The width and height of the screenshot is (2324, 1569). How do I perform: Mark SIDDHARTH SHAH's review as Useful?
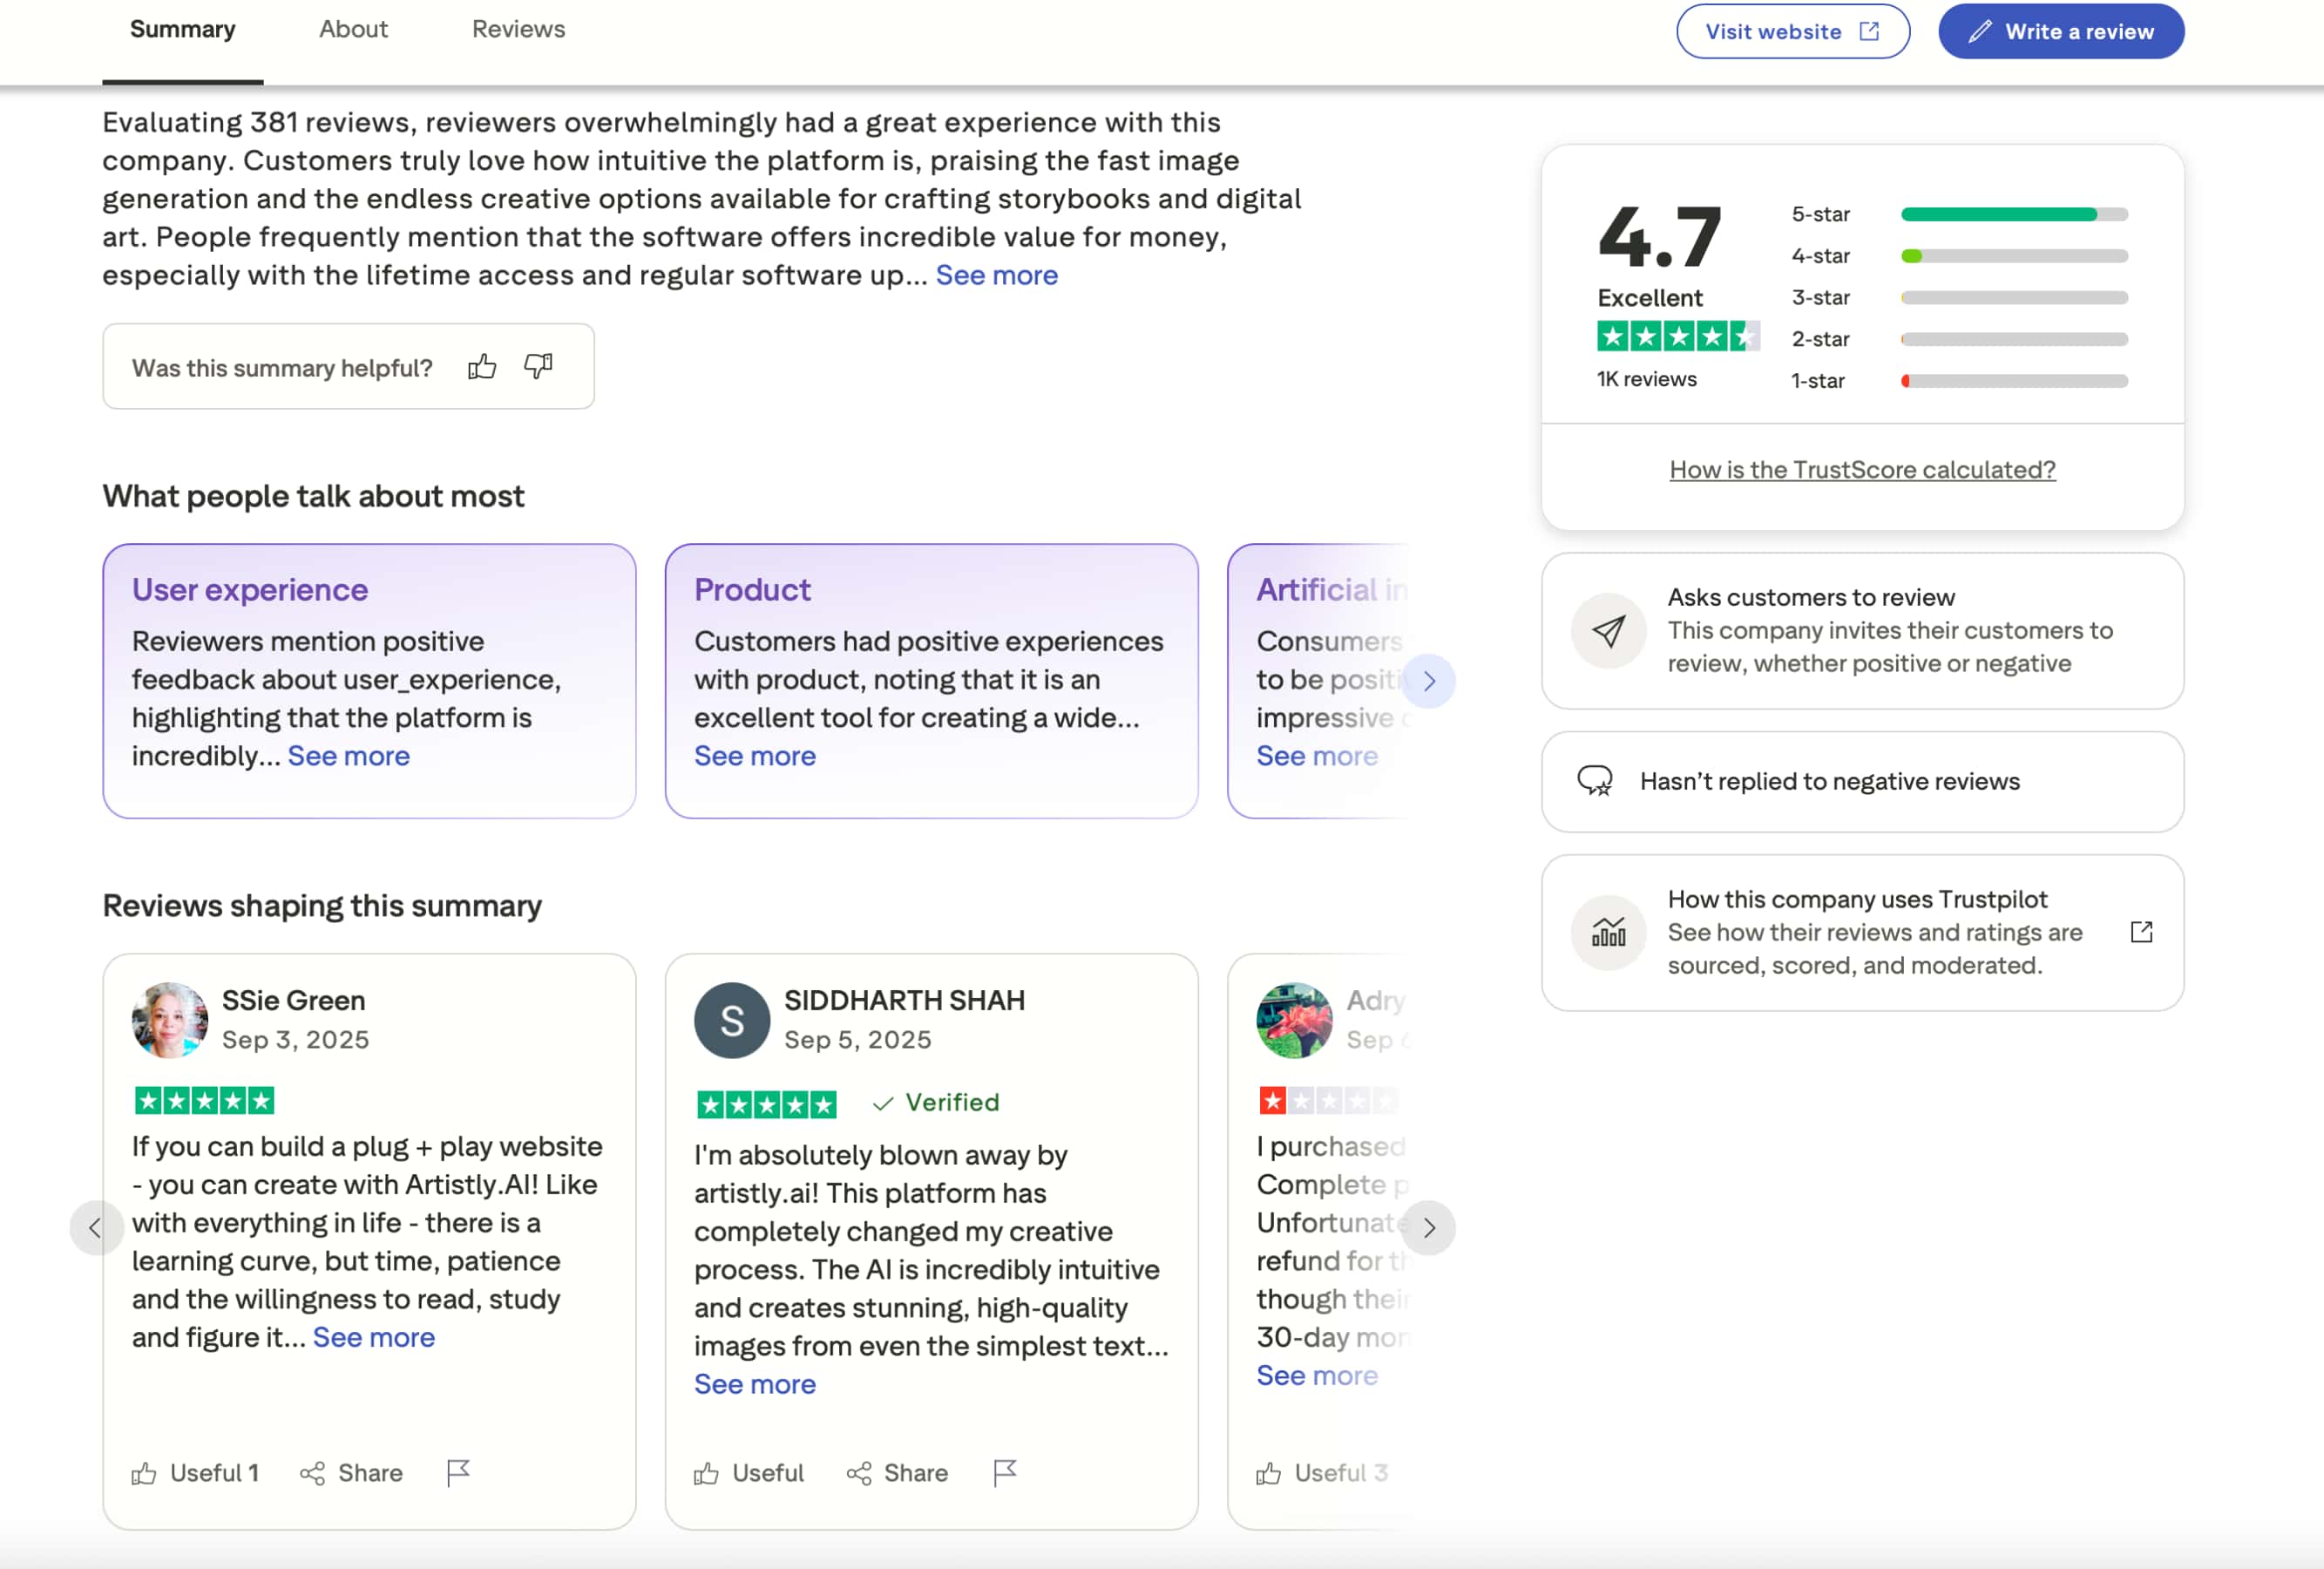(x=749, y=1473)
